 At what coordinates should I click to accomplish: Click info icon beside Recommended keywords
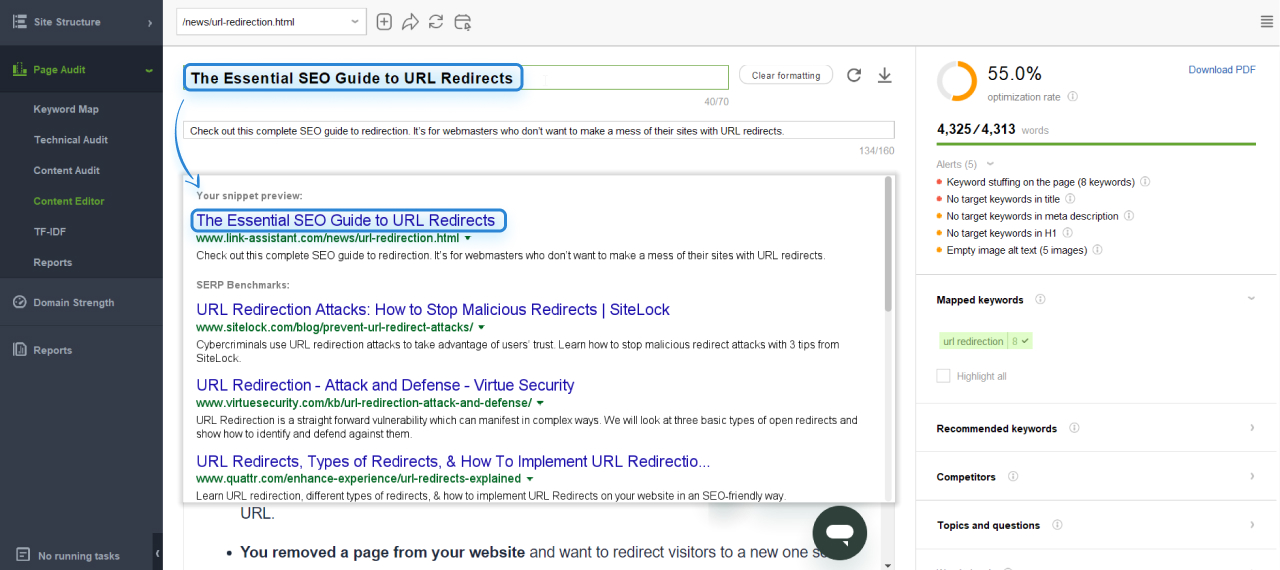(x=1074, y=428)
